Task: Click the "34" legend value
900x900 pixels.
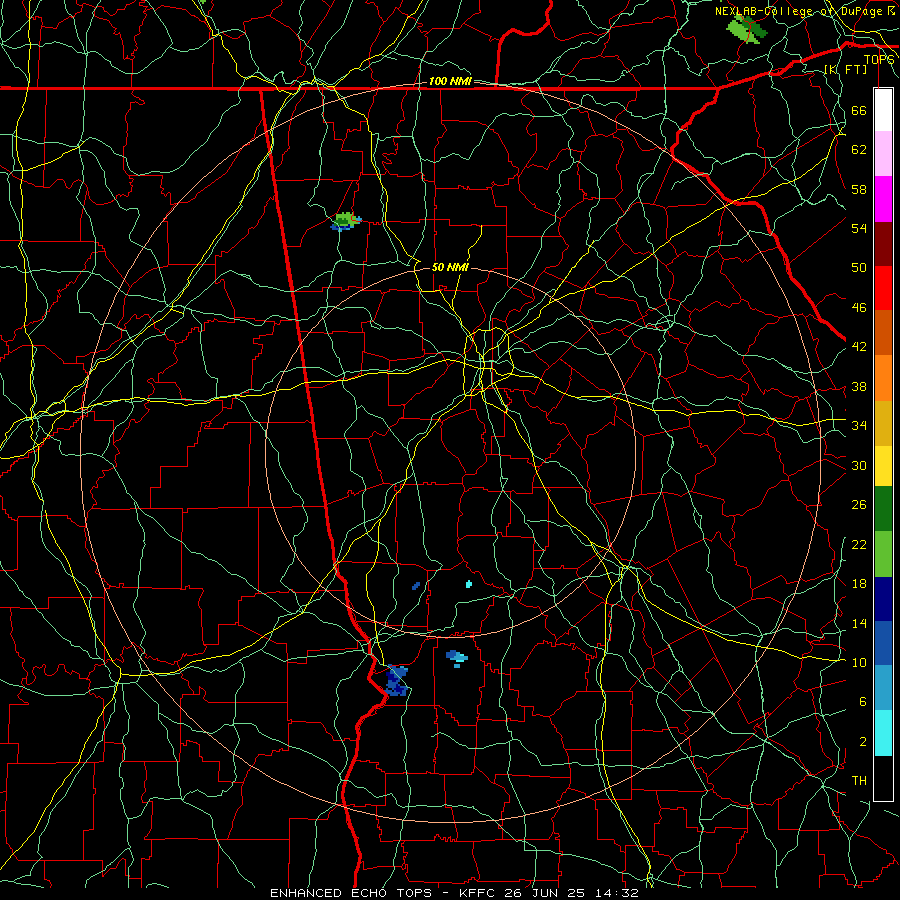Action: click(x=859, y=426)
